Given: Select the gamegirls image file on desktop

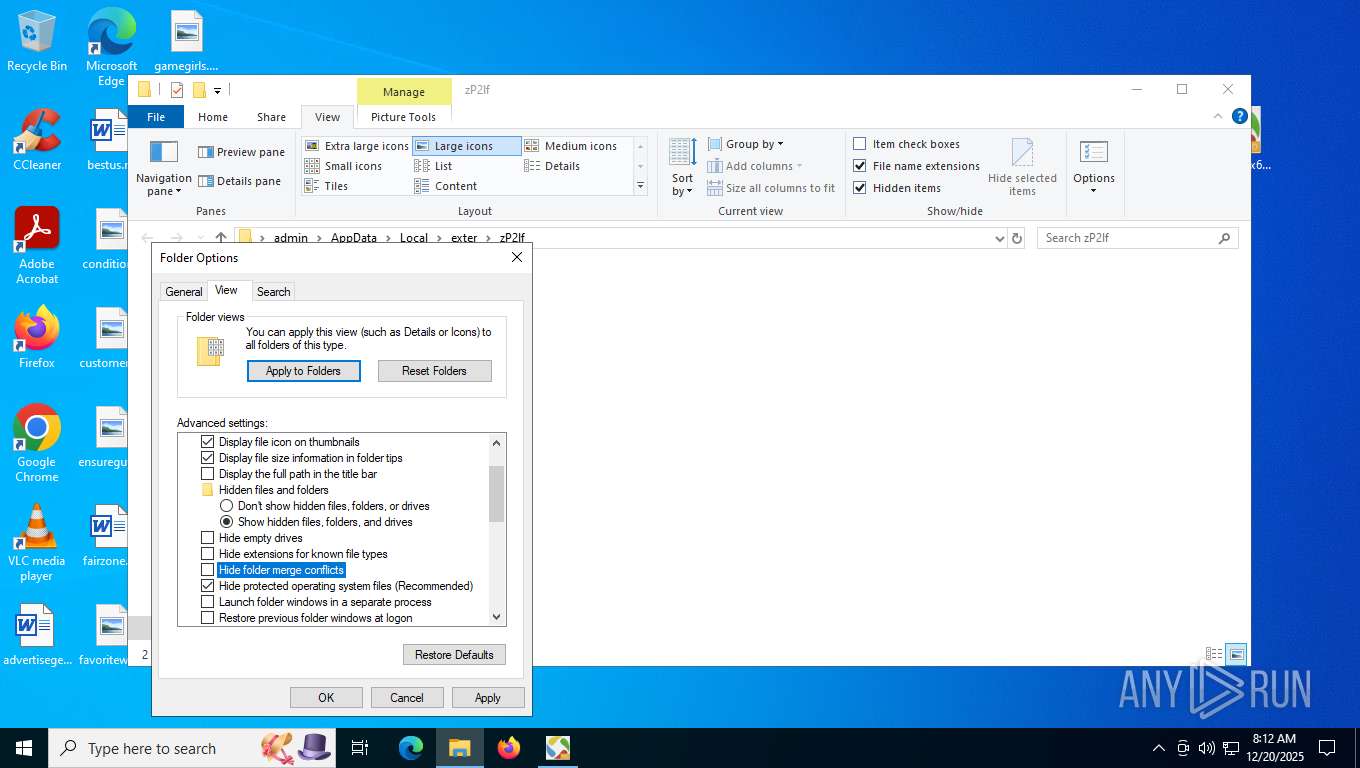Looking at the screenshot, I should [186, 41].
